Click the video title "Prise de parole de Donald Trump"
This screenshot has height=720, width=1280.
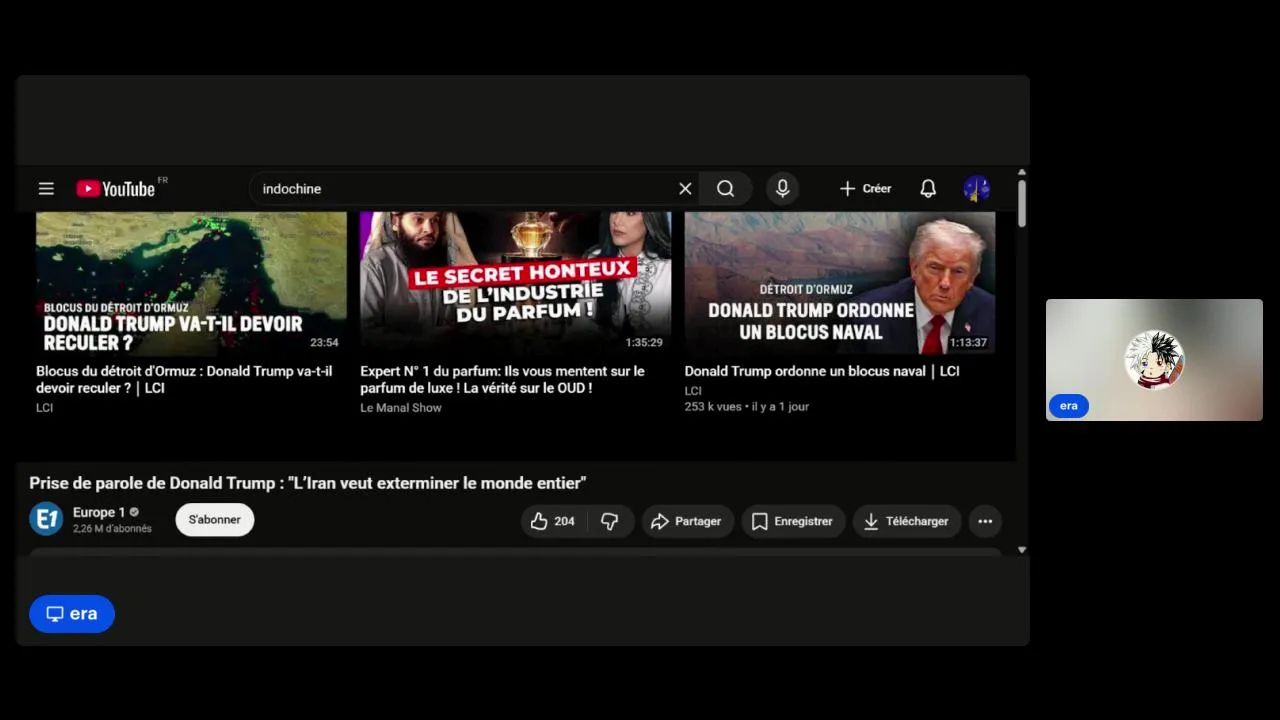pos(307,483)
